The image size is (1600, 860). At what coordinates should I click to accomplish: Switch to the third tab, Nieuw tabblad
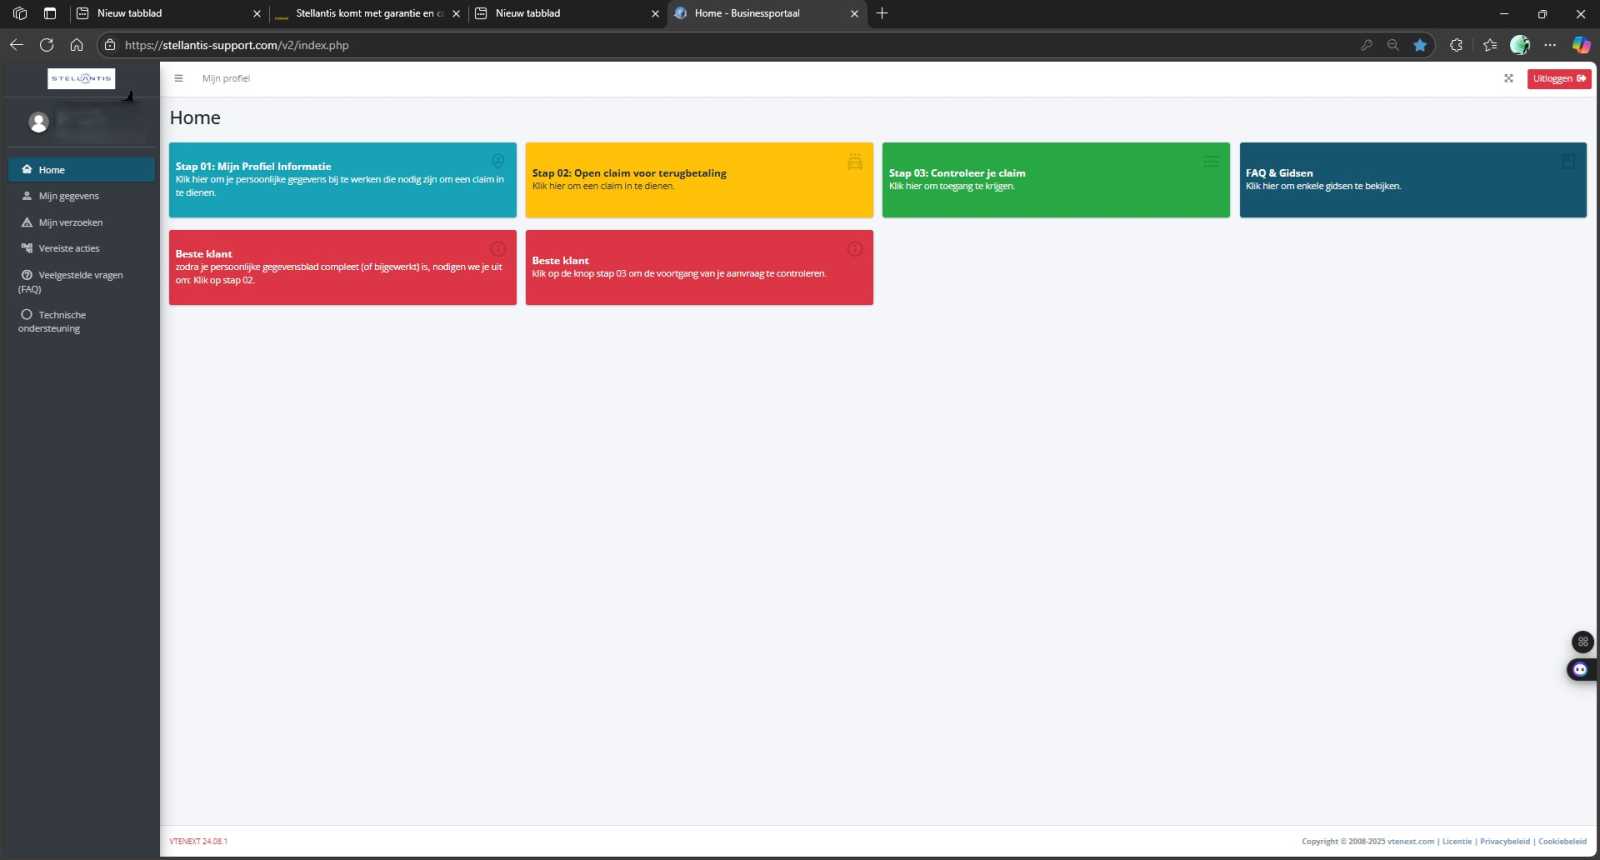click(567, 14)
